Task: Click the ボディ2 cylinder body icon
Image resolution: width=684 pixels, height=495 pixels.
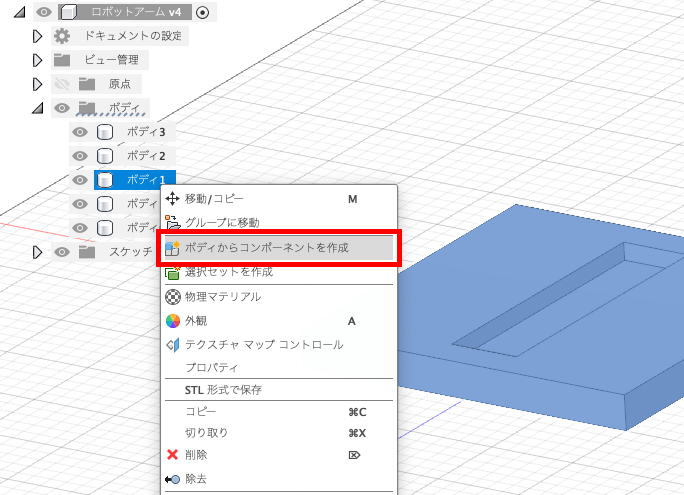Action: click(x=105, y=156)
